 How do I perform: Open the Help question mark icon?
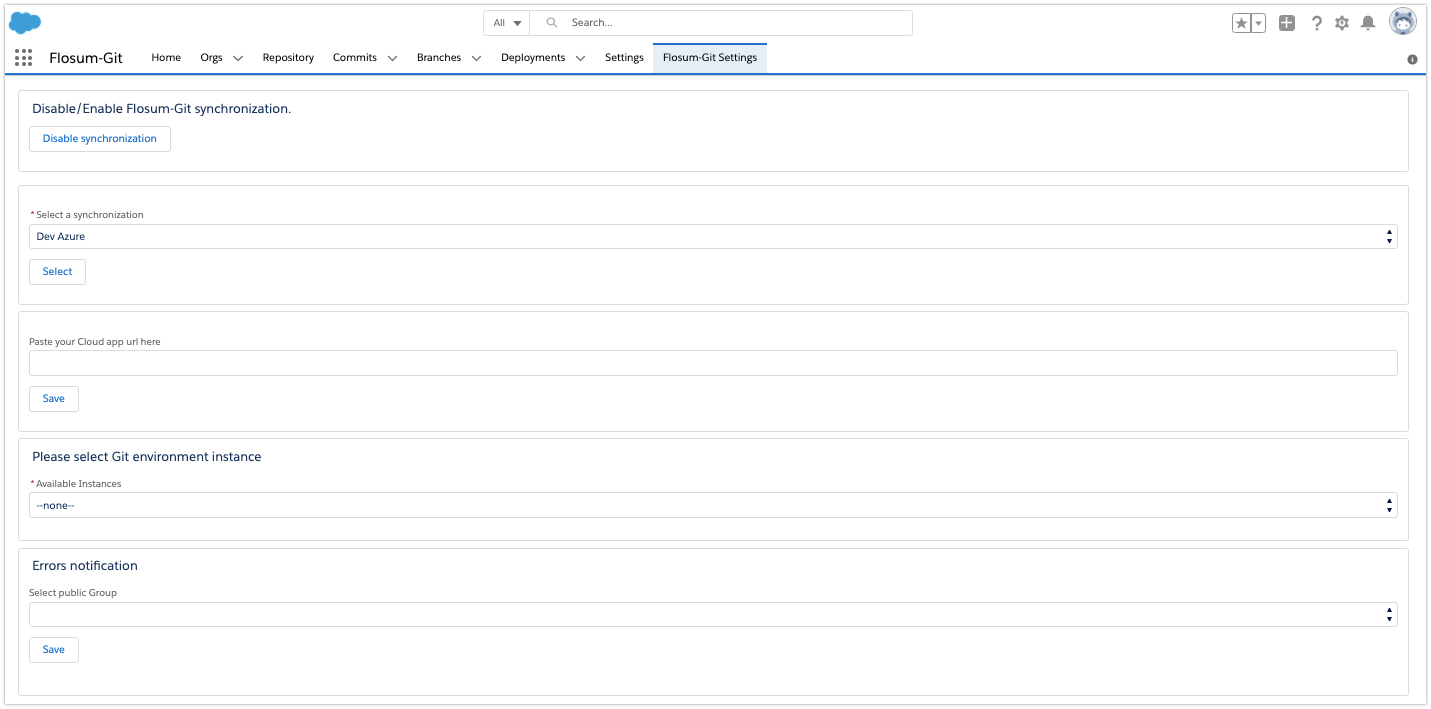pos(1316,23)
